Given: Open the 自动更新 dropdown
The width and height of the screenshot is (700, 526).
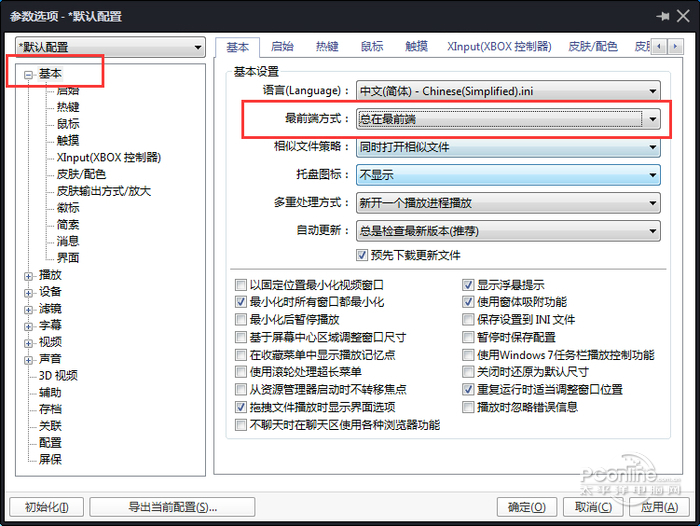Looking at the screenshot, I should coord(508,231).
